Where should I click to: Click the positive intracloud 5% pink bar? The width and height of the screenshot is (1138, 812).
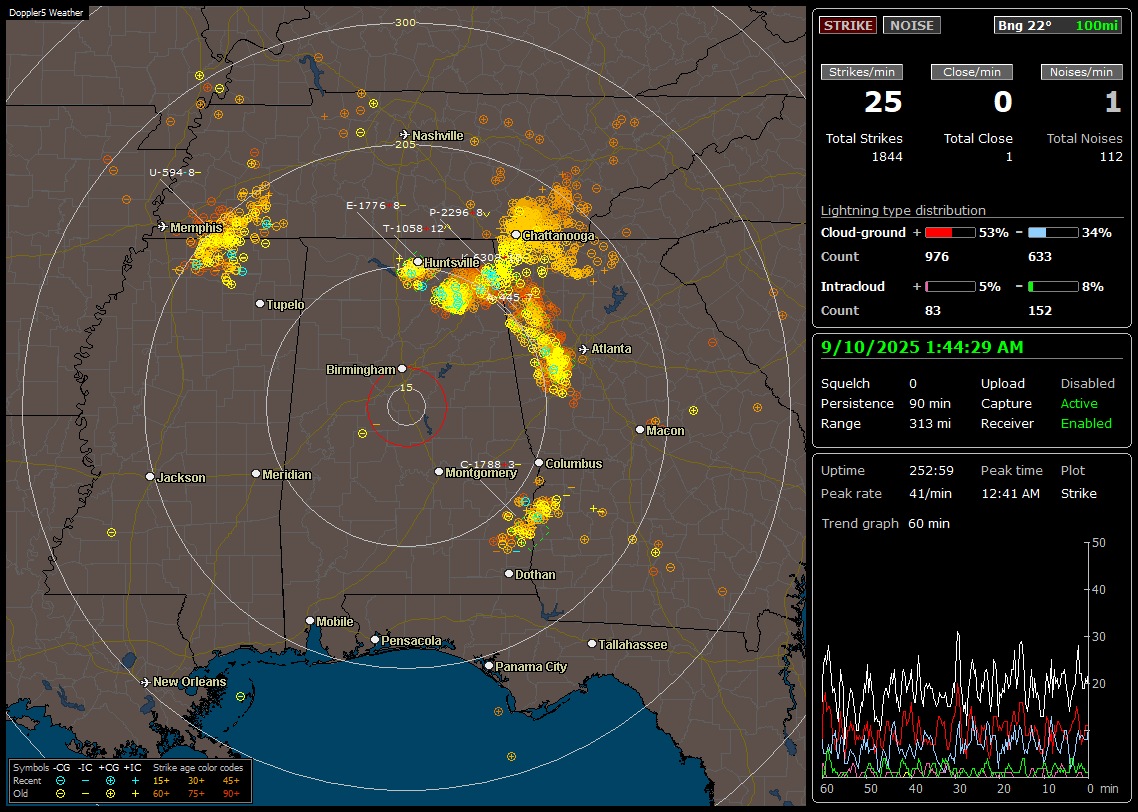coord(950,287)
